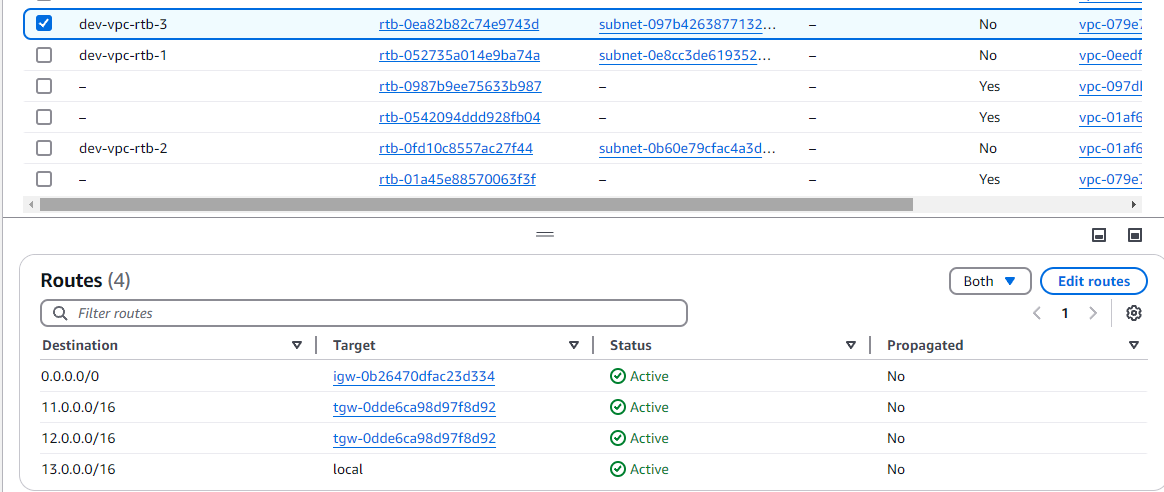Open internet gateway igw-0b26470dfac23d334 link
The image size is (1164, 492).
click(414, 377)
